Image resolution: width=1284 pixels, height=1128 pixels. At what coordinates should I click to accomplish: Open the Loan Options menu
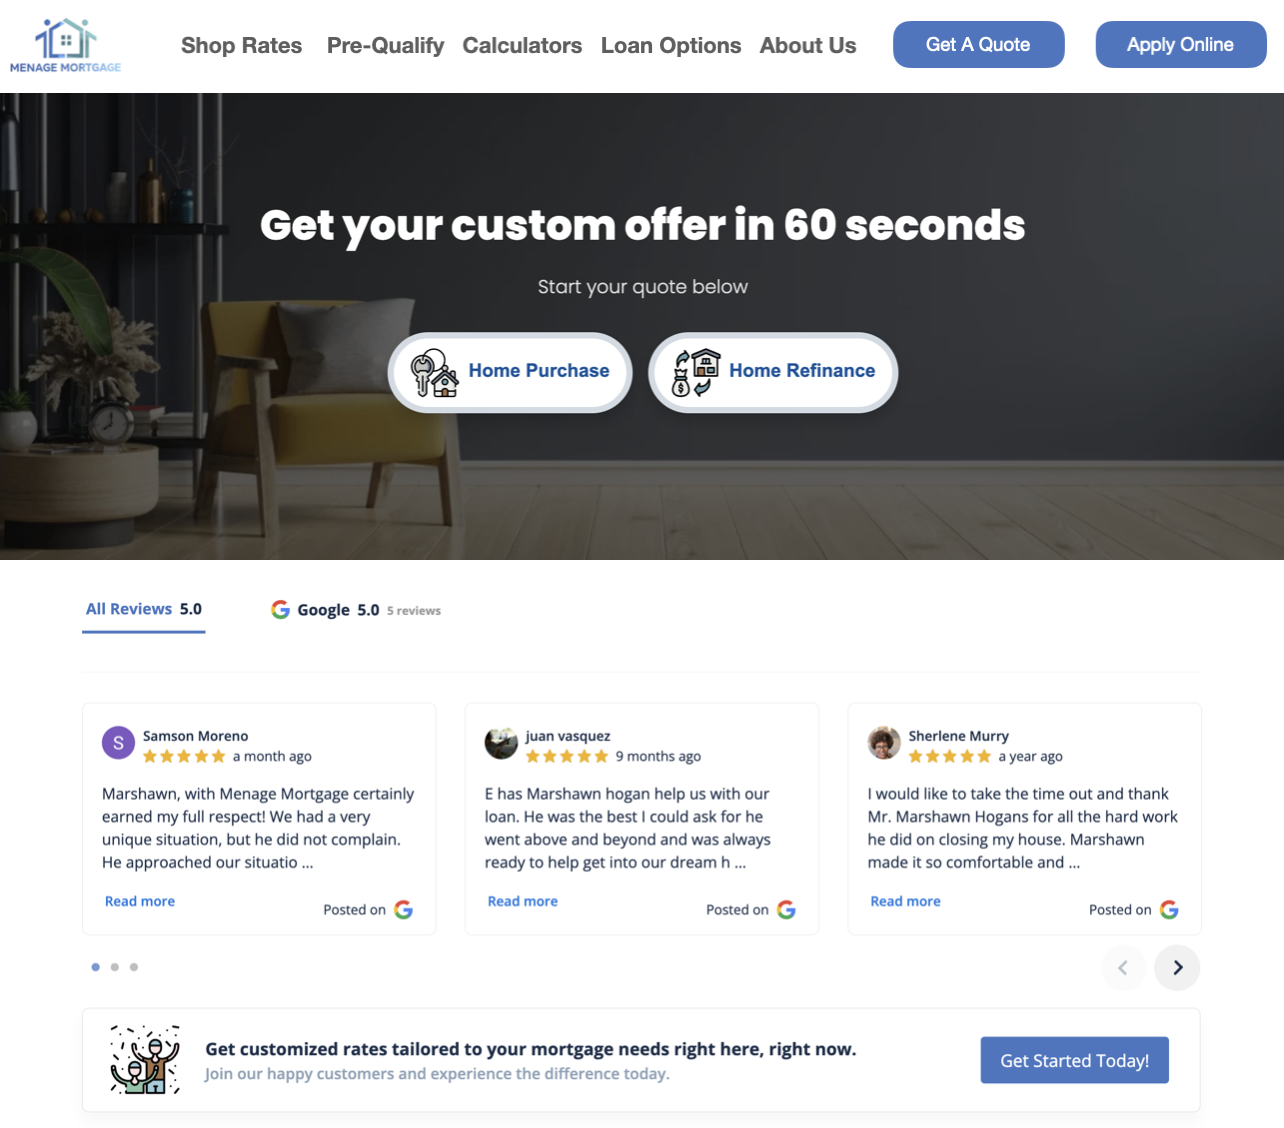671,45
